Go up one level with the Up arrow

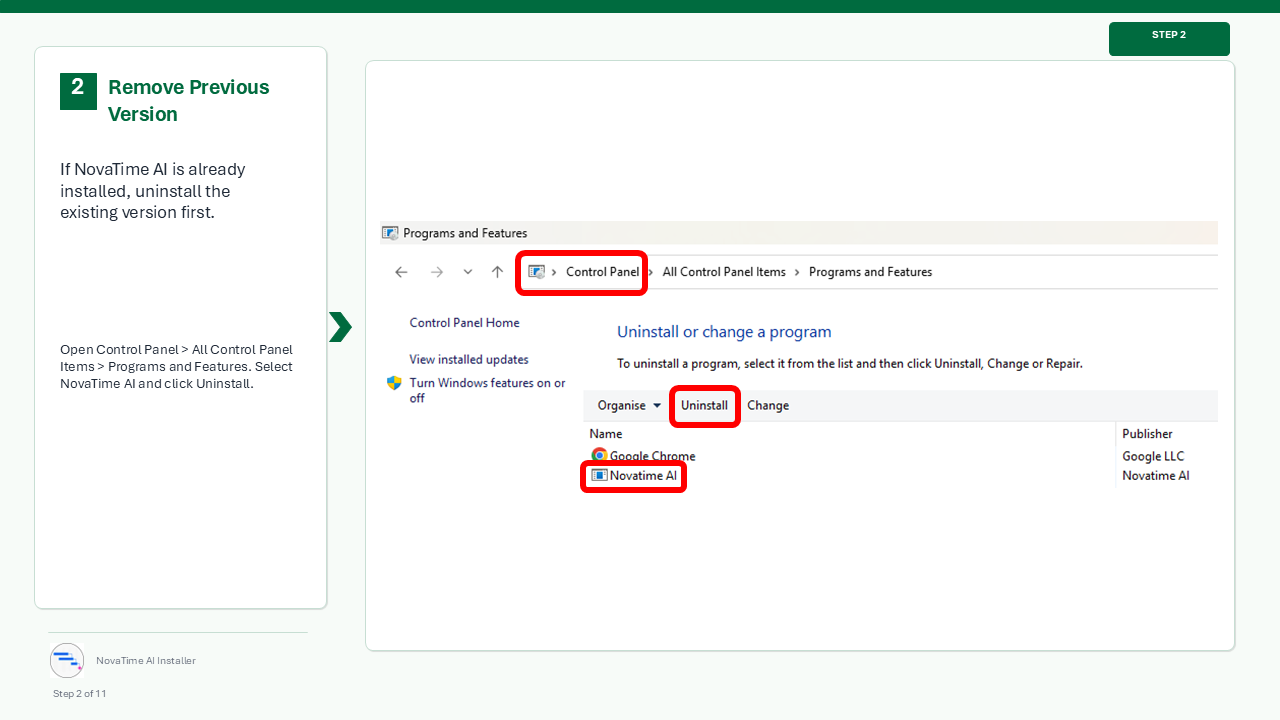(497, 272)
